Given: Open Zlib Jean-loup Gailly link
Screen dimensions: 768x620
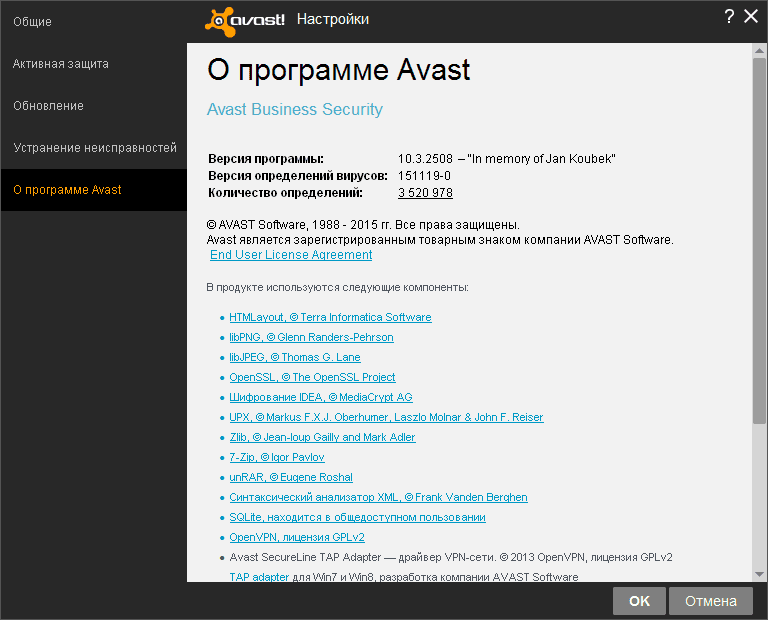Looking at the screenshot, I should [322, 437].
